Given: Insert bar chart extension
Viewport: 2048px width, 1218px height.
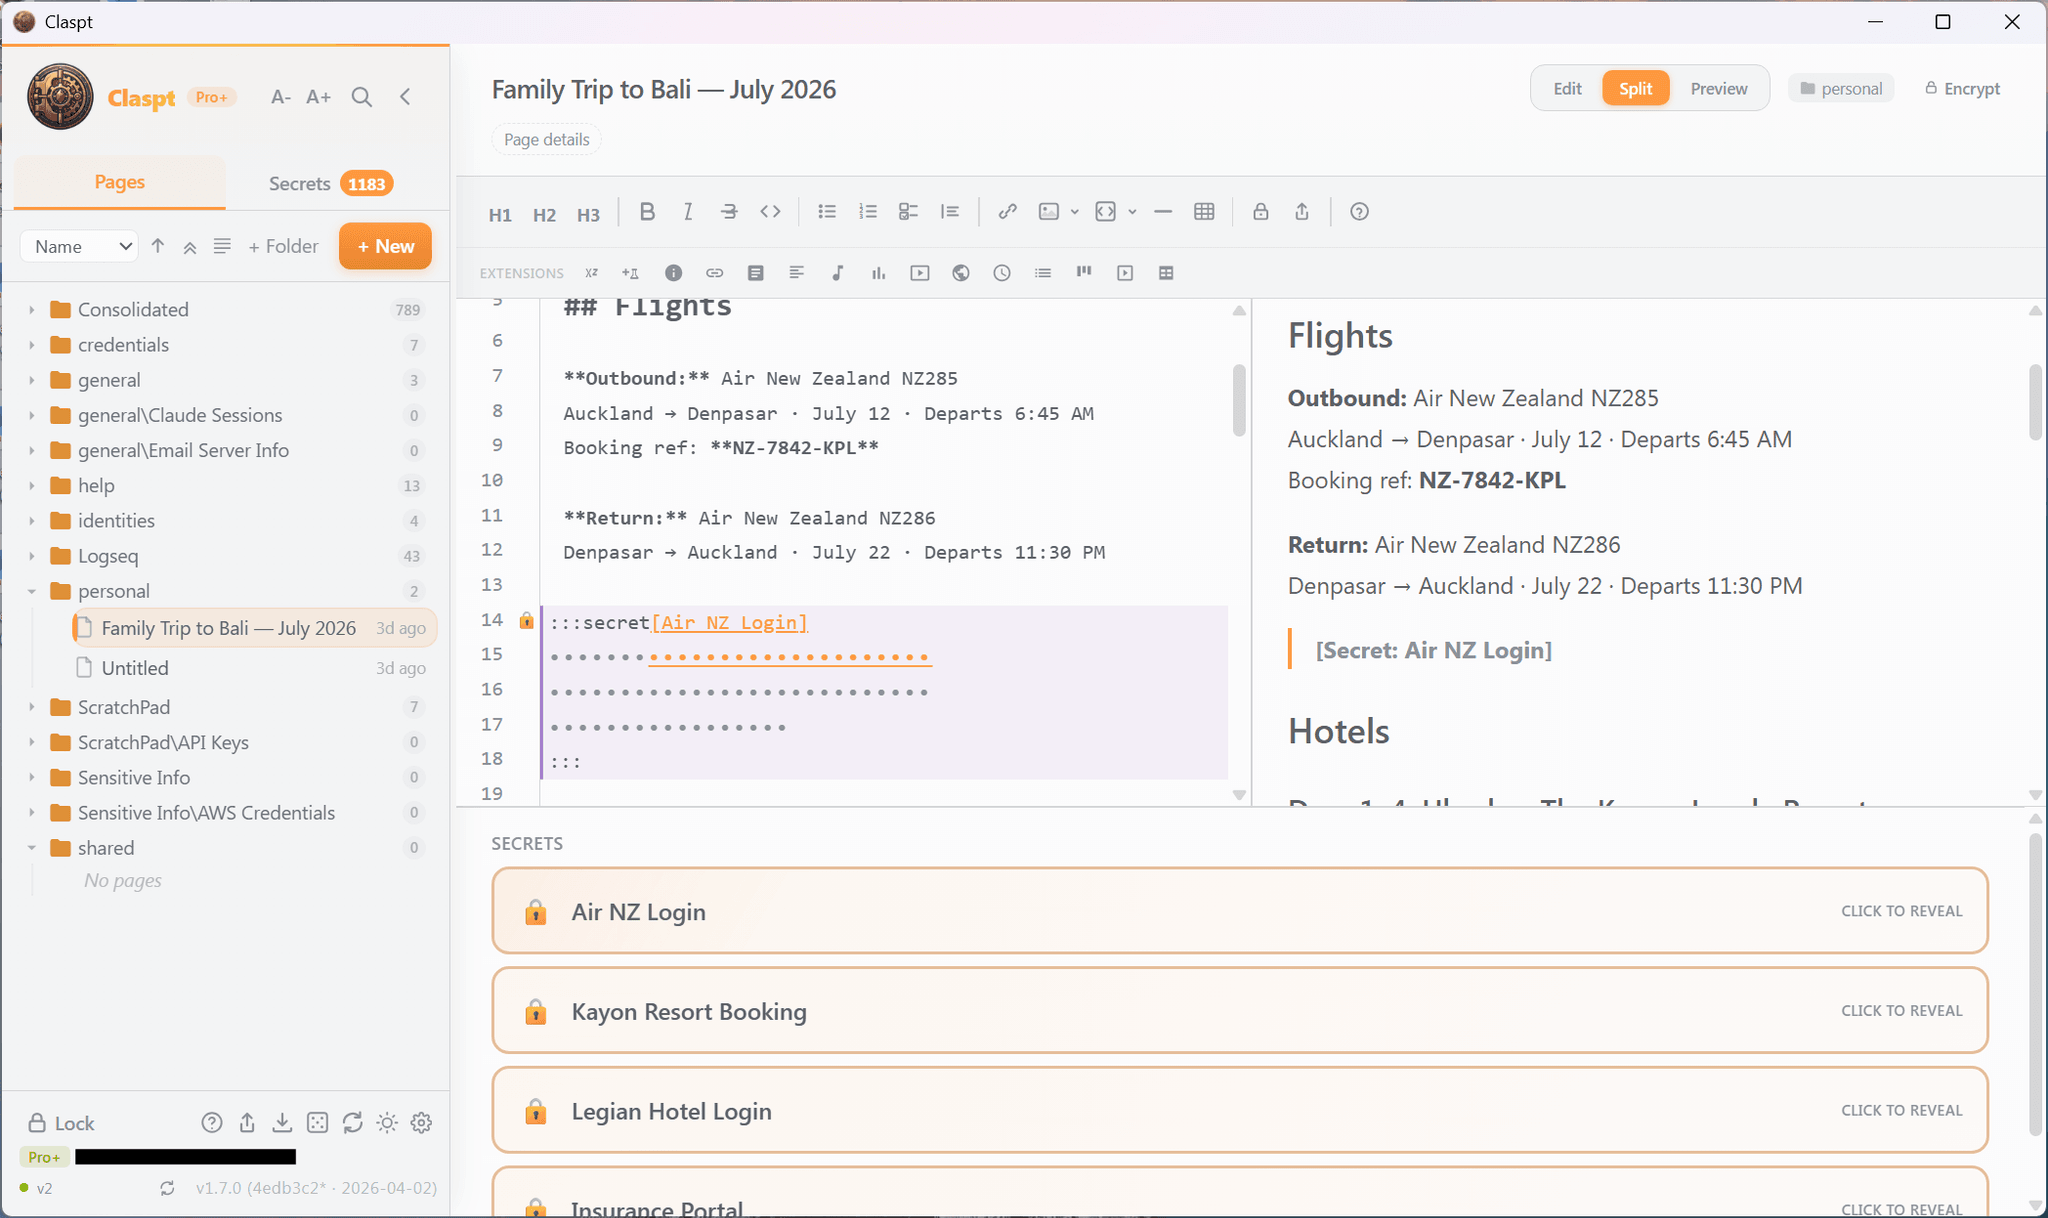Looking at the screenshot, I should [879, 273].
